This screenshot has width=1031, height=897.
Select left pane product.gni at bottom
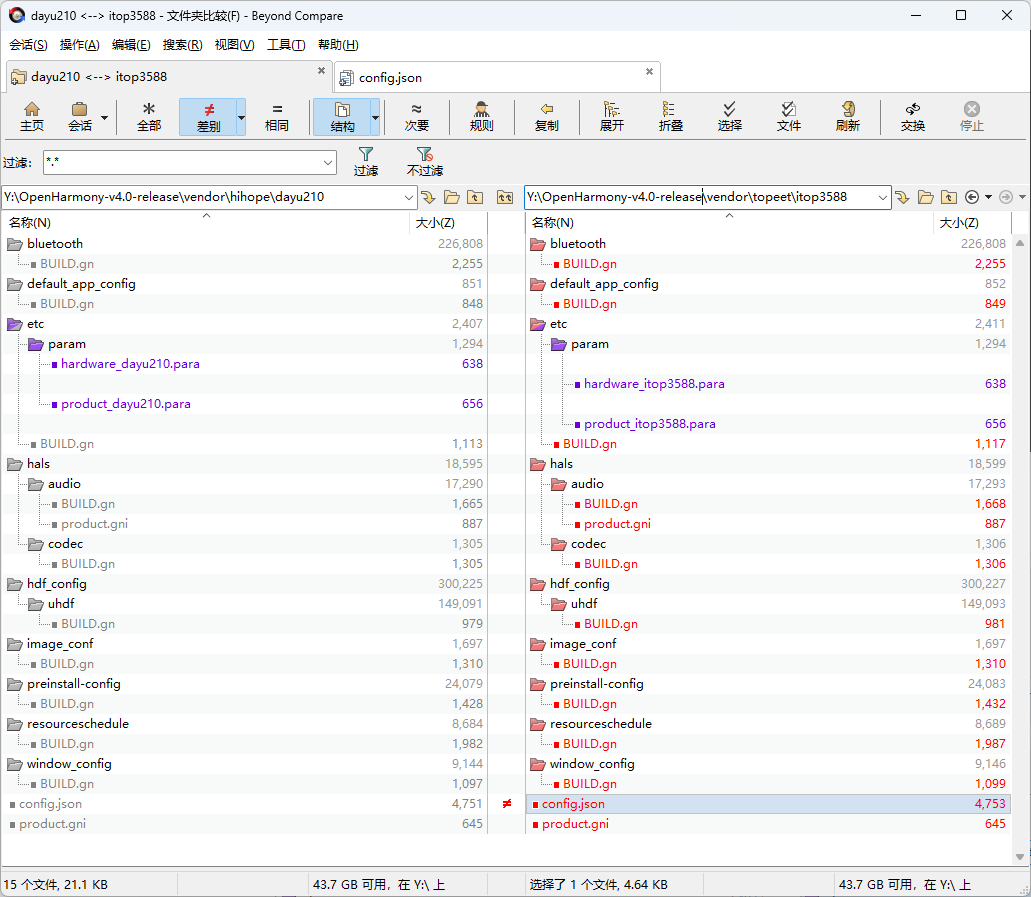pos(52,823)
